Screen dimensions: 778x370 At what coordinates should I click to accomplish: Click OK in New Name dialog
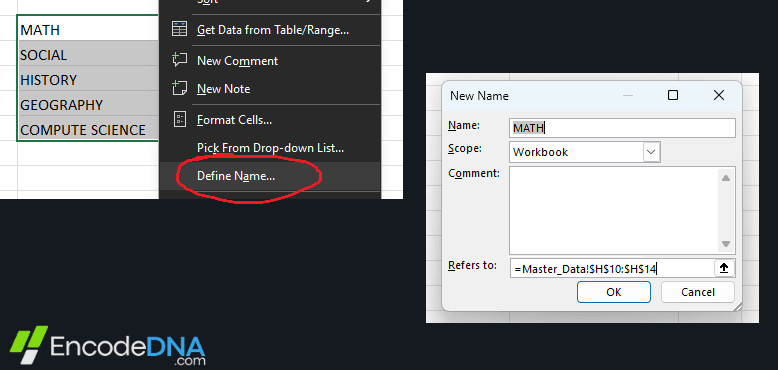[614, 292]
